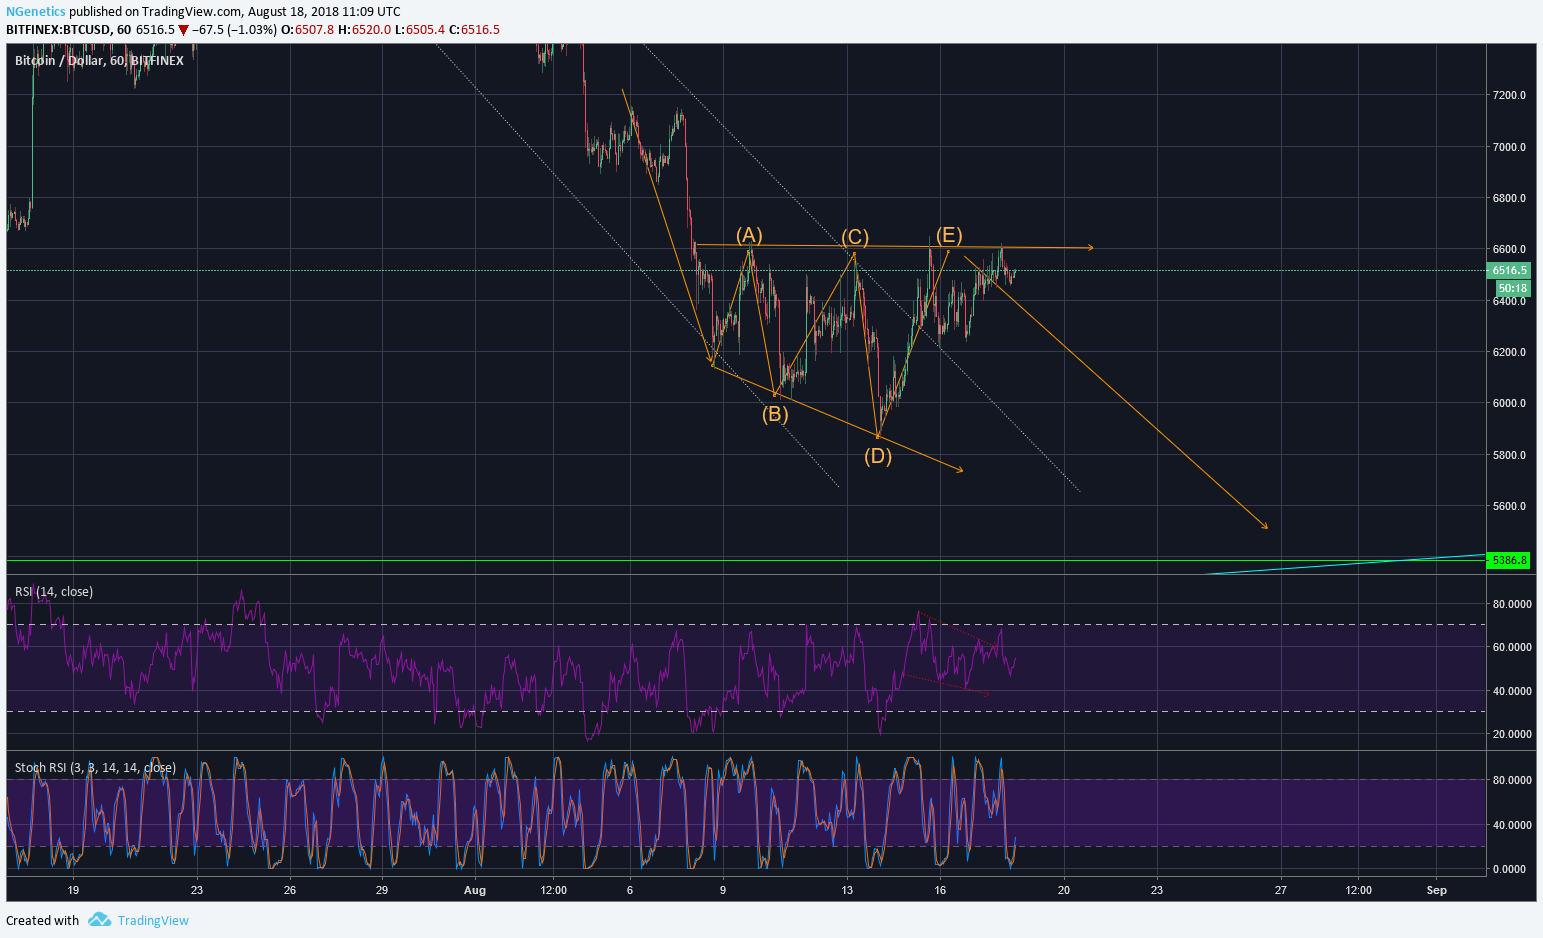Click the published date August 18, 2018 text
The image size is (1543, 938).
pos(305,12)
